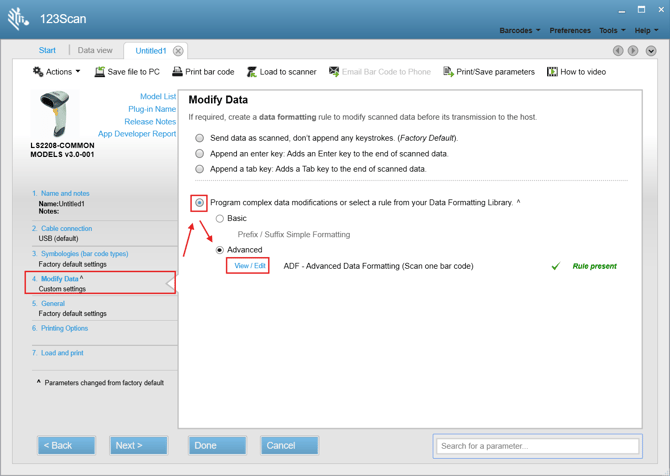The width and height of the screenshot is (670, 476).
Task: Click the Search for a parameter field
Action: point(537,446)
